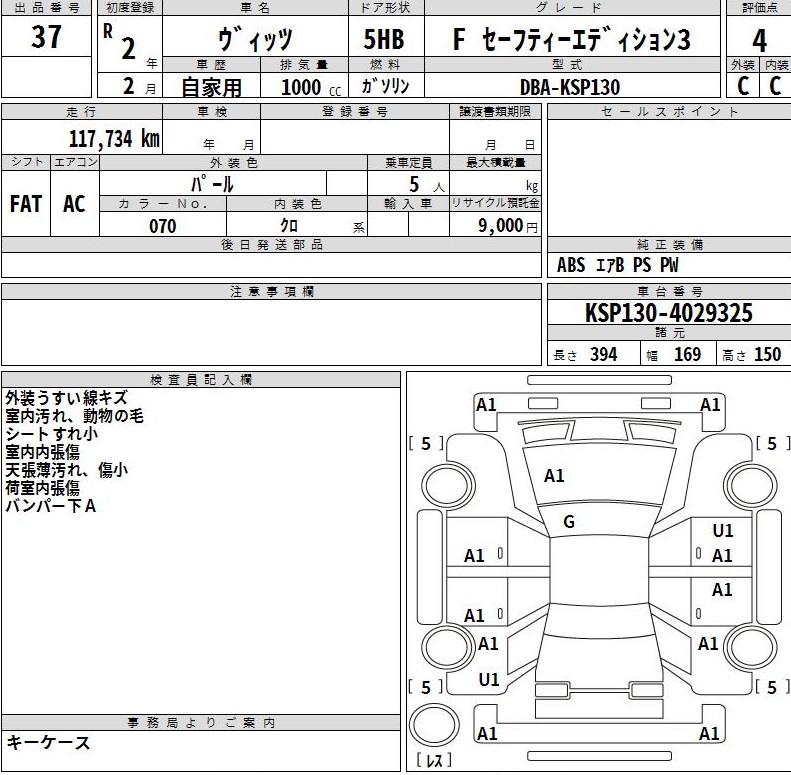Viewport: 791px width, 775px height.
Task: Select the 自家用 vehicle history value
Action: pos(211,87)
